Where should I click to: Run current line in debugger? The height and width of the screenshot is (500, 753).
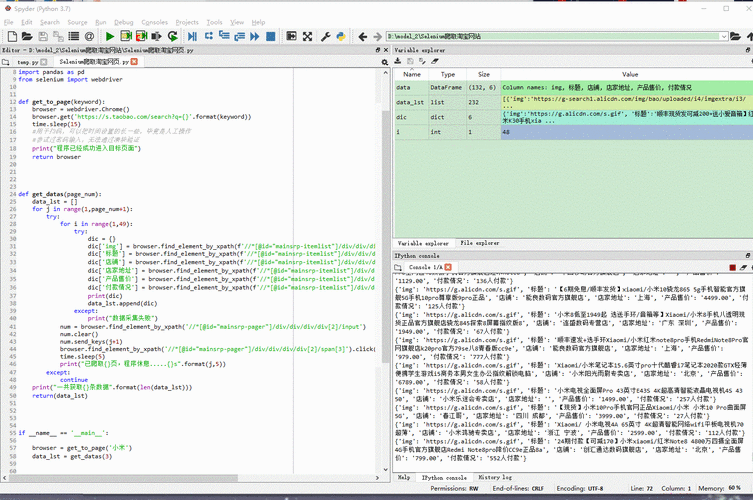click(x=209, y=36)
